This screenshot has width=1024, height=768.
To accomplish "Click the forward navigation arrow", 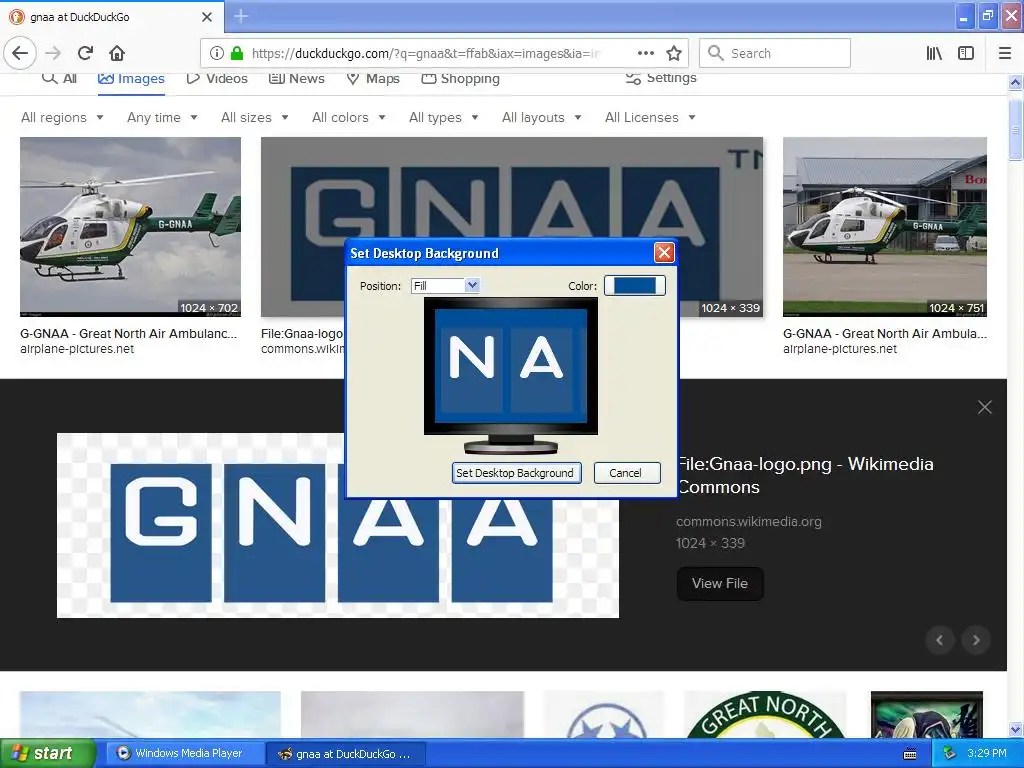I will point(53,53).
